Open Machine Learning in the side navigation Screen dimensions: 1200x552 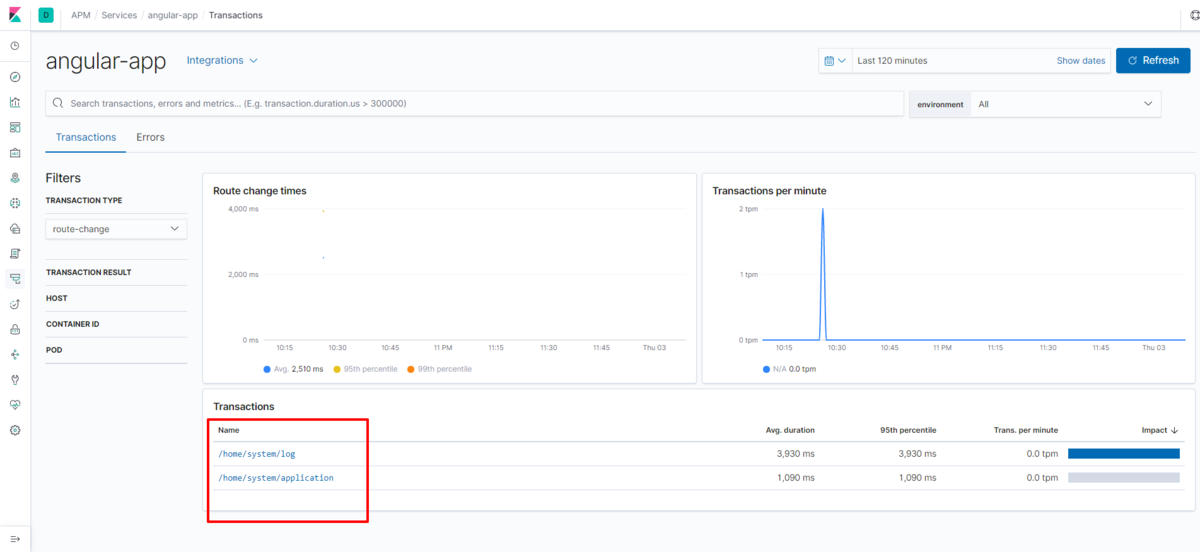[x=15, y=203]
